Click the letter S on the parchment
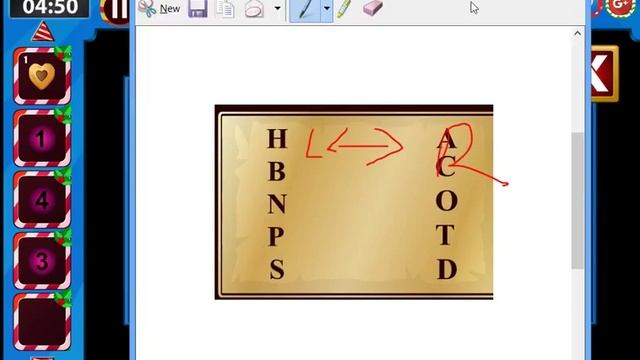 [x=277, y=269]
